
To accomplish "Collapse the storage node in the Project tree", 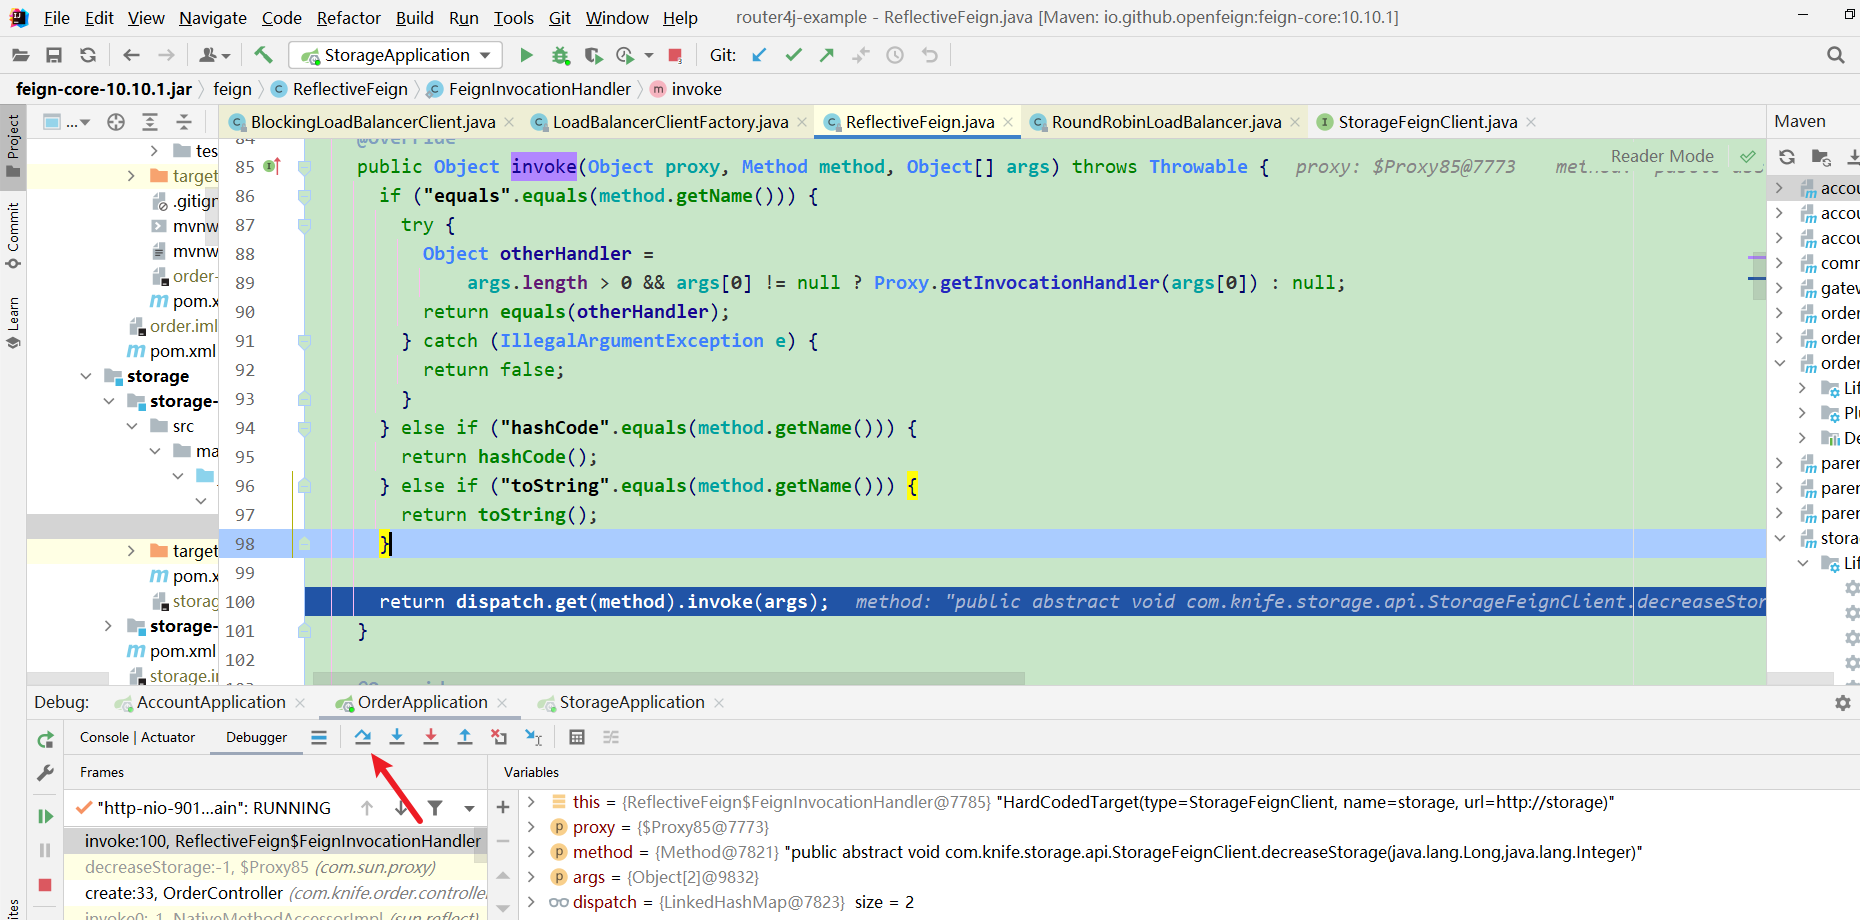I will coord(85,376).
